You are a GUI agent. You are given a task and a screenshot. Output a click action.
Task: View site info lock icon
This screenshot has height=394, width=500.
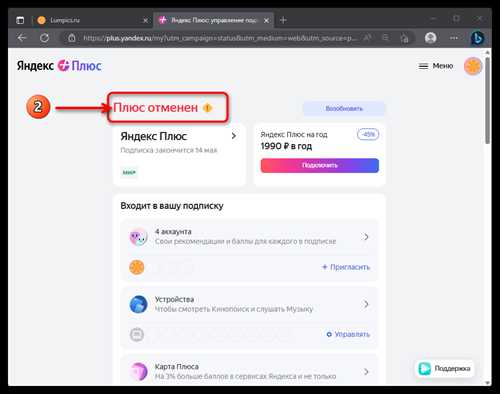[x=72, y=38]
